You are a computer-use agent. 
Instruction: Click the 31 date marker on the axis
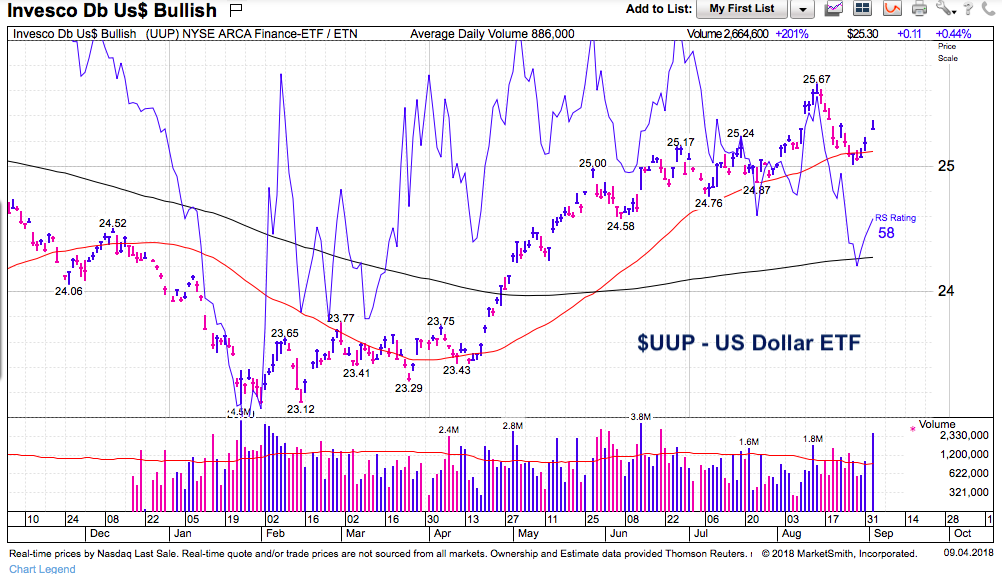[873, 519]
